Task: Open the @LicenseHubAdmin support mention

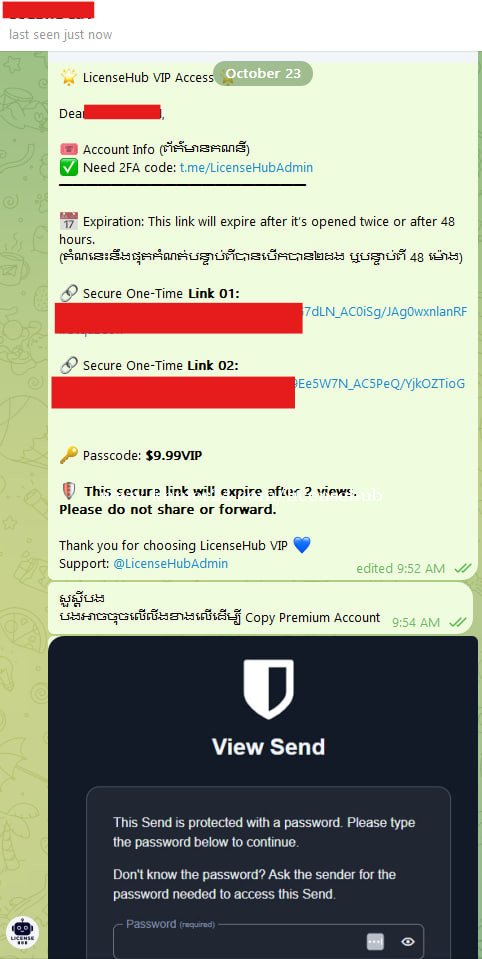Action: 171,563
